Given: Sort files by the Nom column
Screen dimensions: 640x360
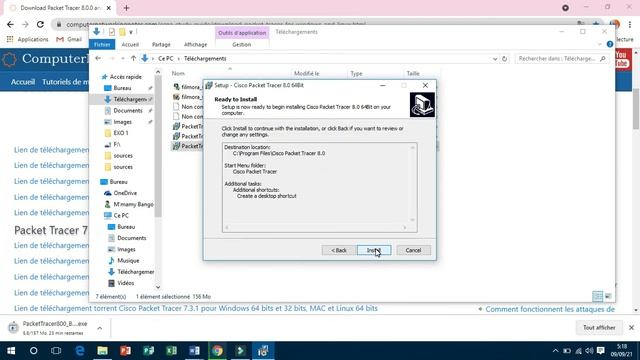Looking at the screenshot, I should tap(178, 73).
